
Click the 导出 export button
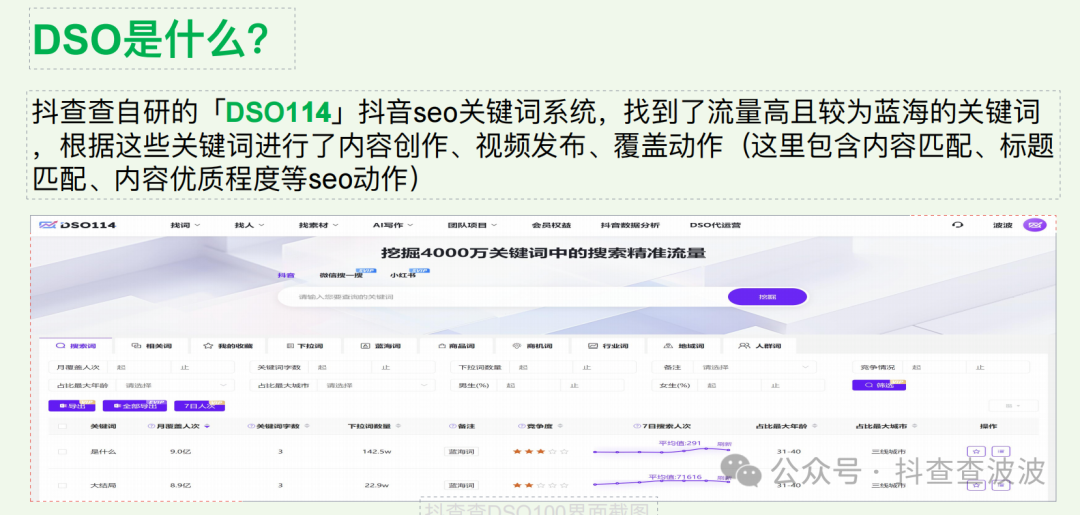(x=73, y=406)
